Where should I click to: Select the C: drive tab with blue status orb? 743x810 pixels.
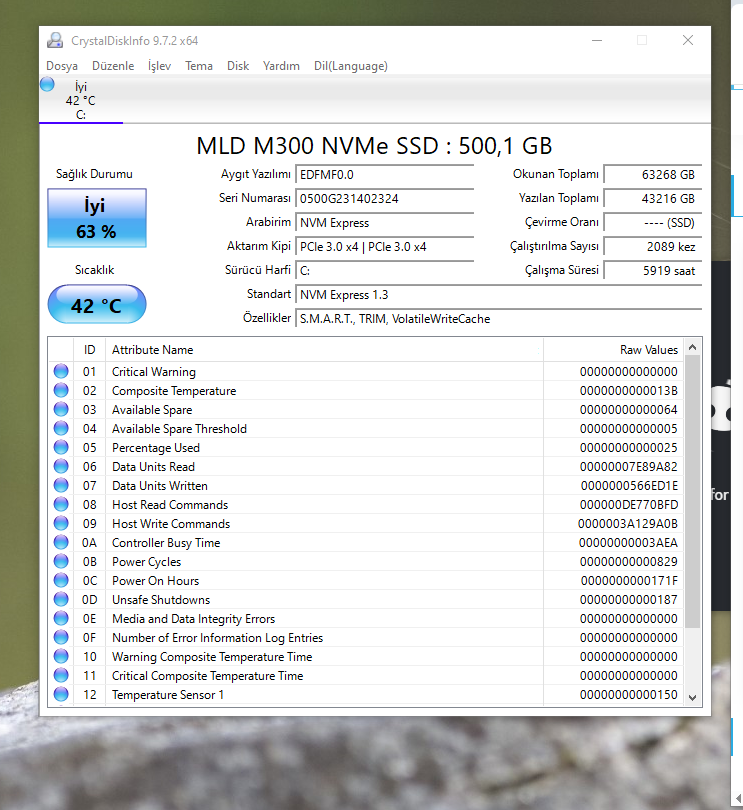coord(81,100)
